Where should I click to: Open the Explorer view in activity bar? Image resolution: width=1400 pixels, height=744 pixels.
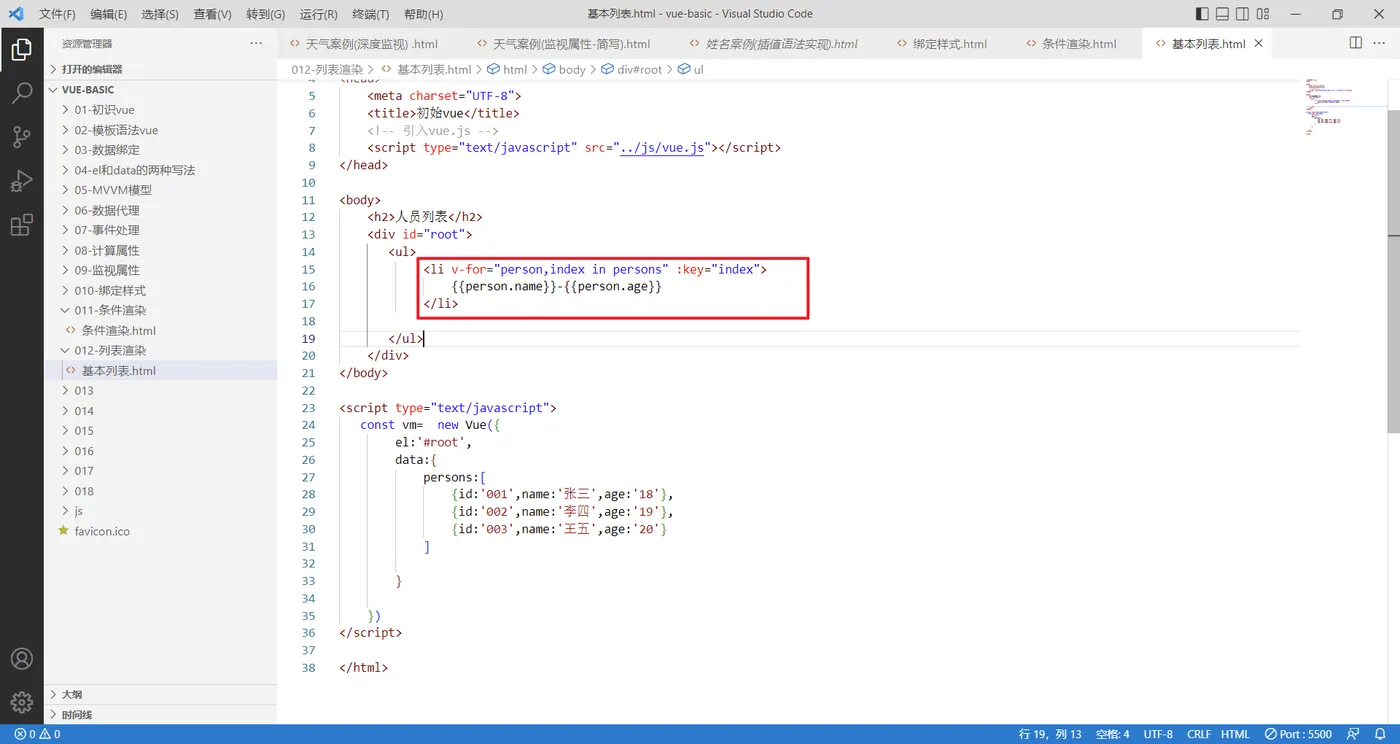(x=21, y=50)
